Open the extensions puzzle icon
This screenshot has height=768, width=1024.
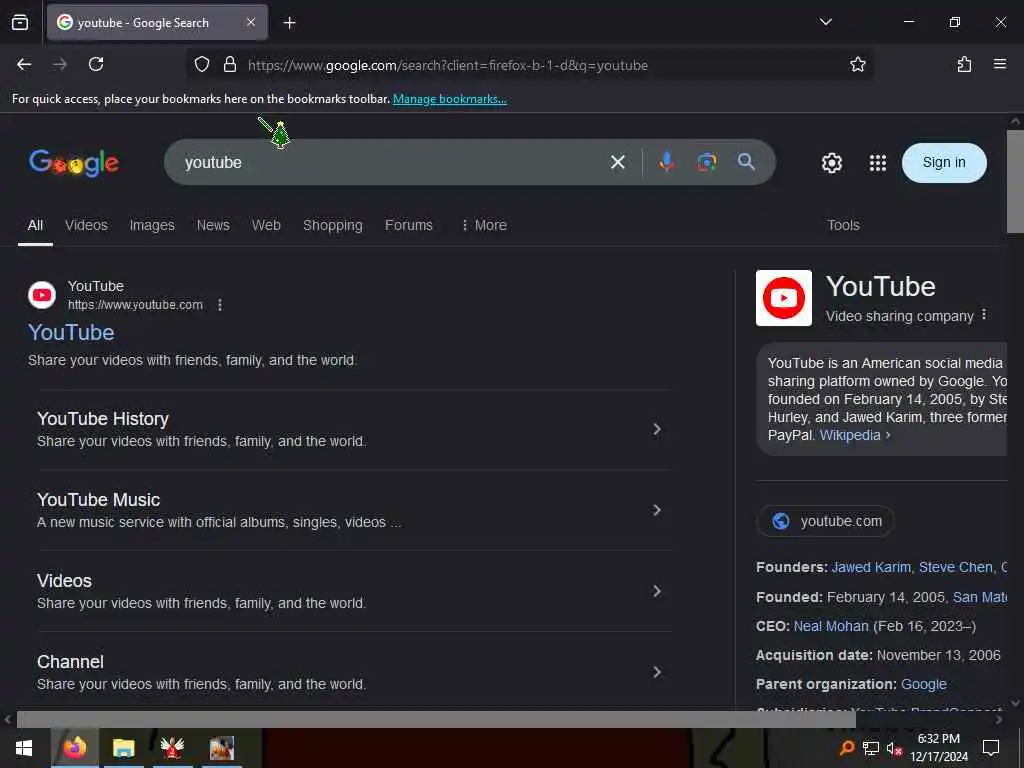point(964,64)
